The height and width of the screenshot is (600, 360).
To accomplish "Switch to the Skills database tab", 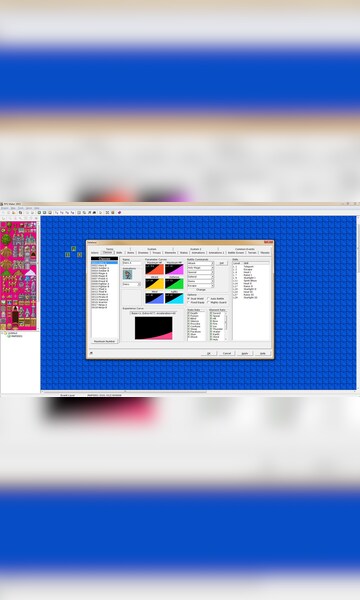I will click(x=119, y=253).
